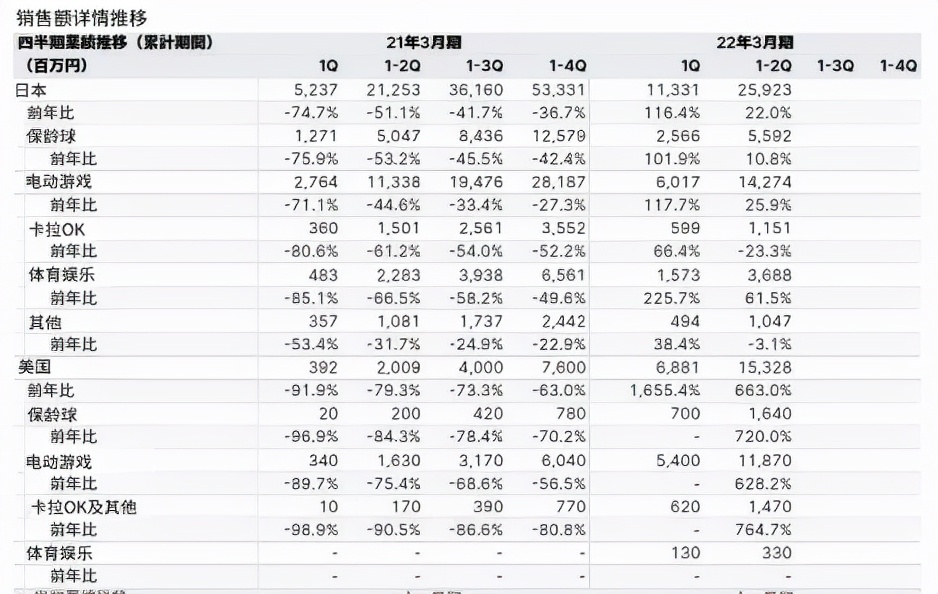
Task: Click the 其他 row label under 日本
Action: pos(42,321)
